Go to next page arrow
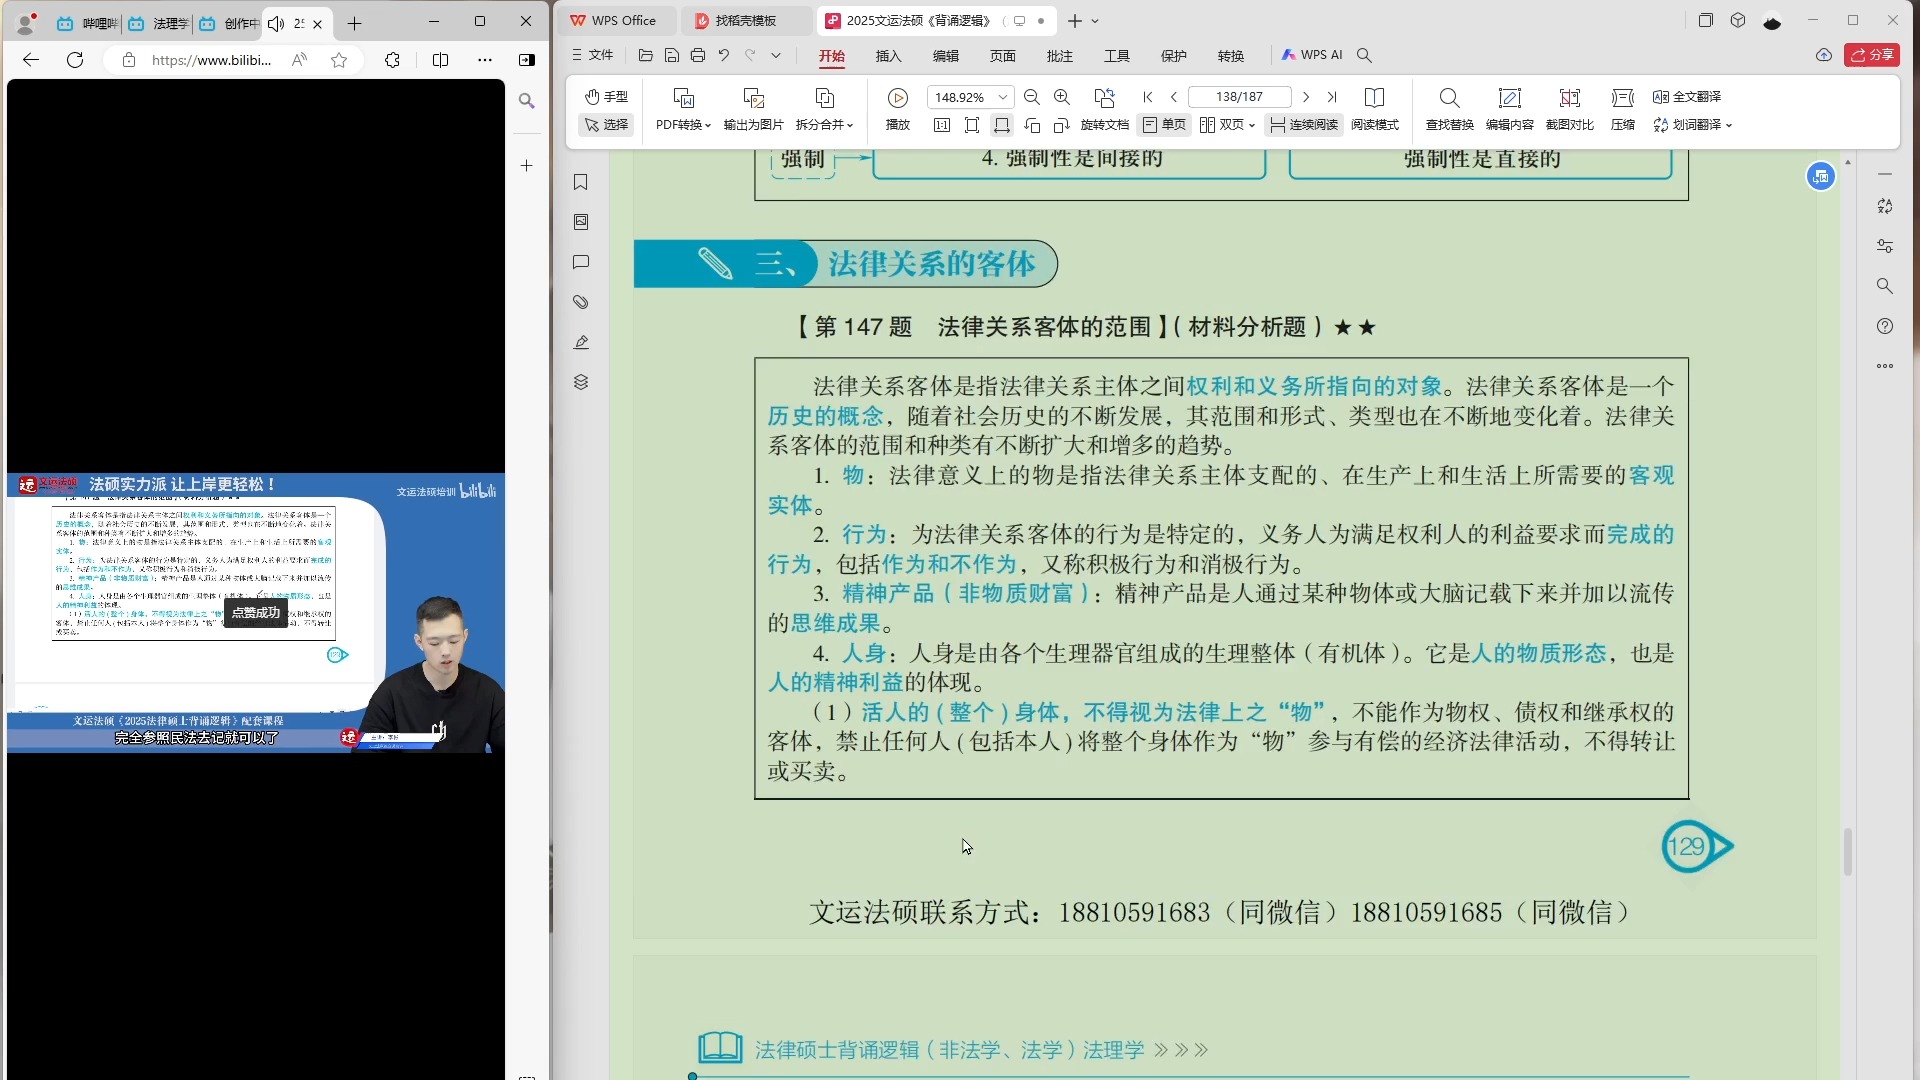This screenshot has width=1920, height=1080. [x=1305, y=97]
